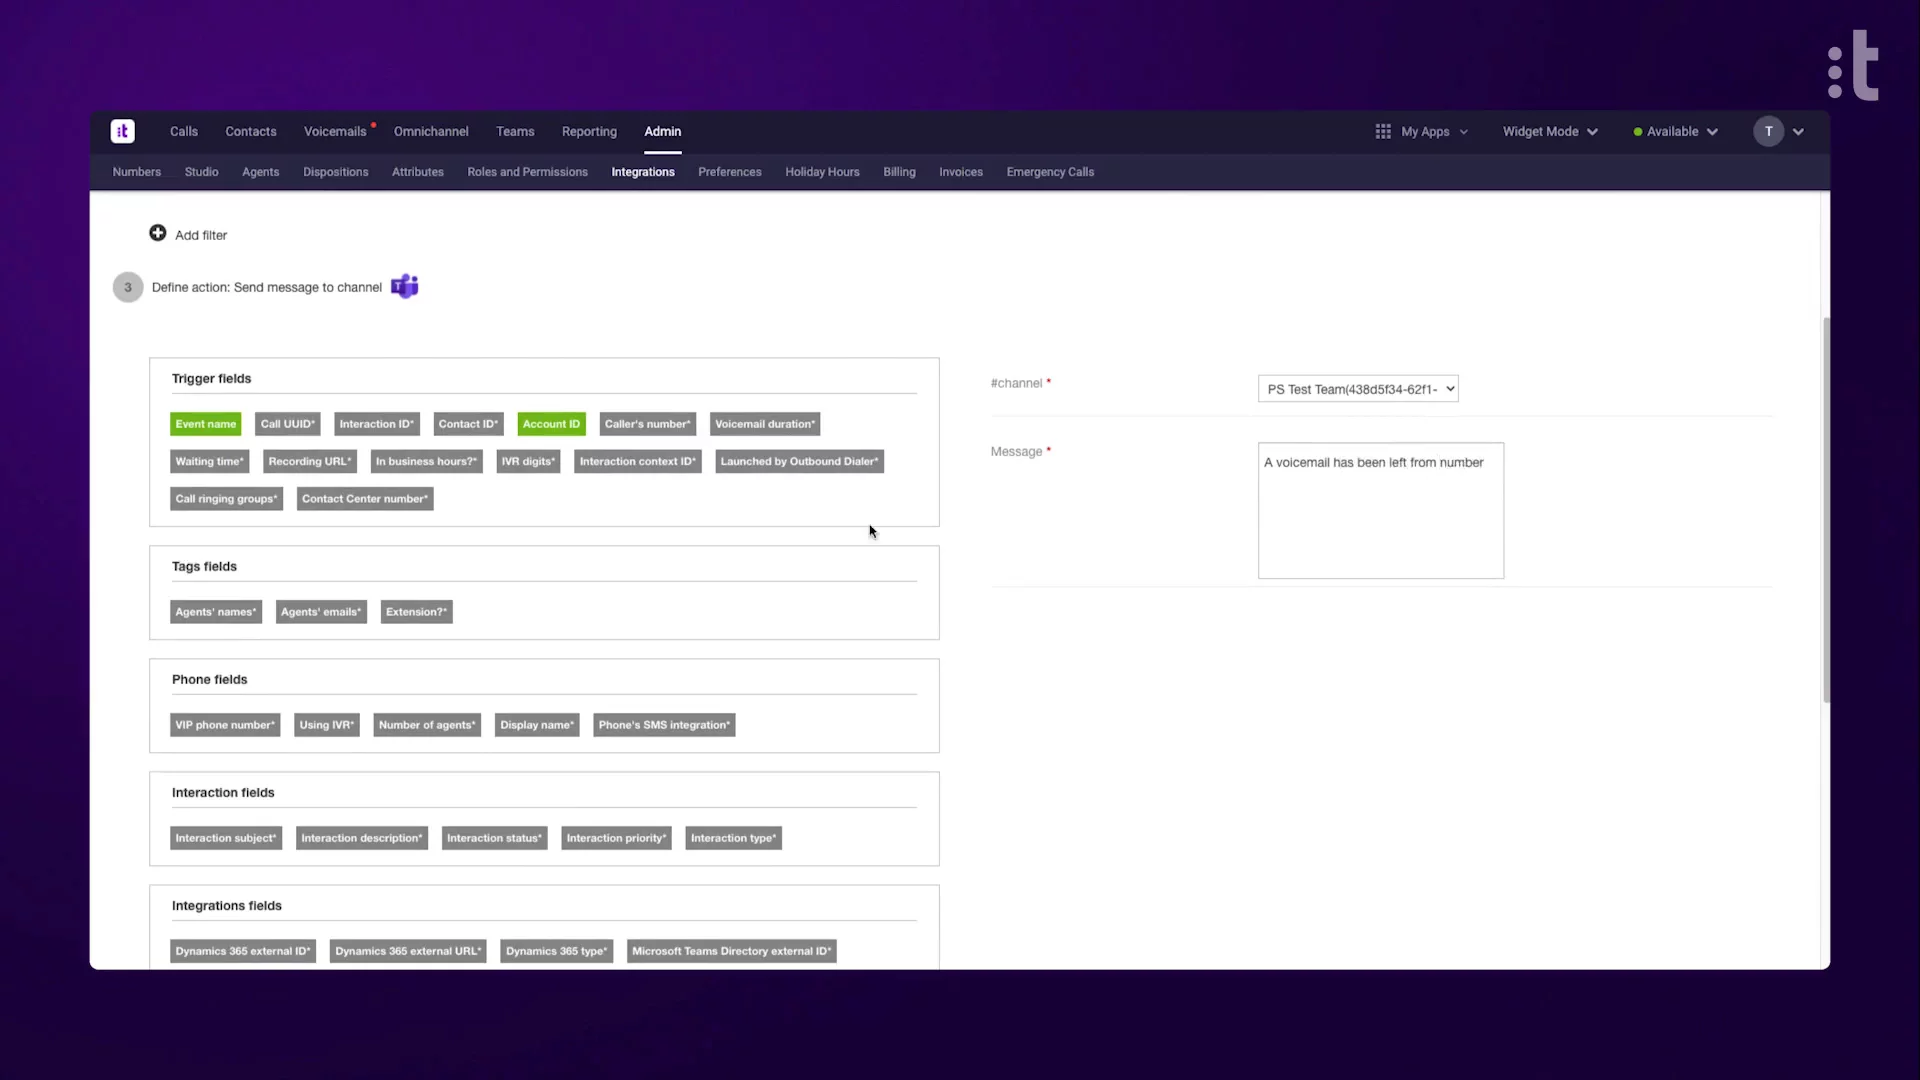Viewport: 1920px width, 1080px height.
Task: Click the vertical page scrollbar
Action: (x=1826, y=510)
